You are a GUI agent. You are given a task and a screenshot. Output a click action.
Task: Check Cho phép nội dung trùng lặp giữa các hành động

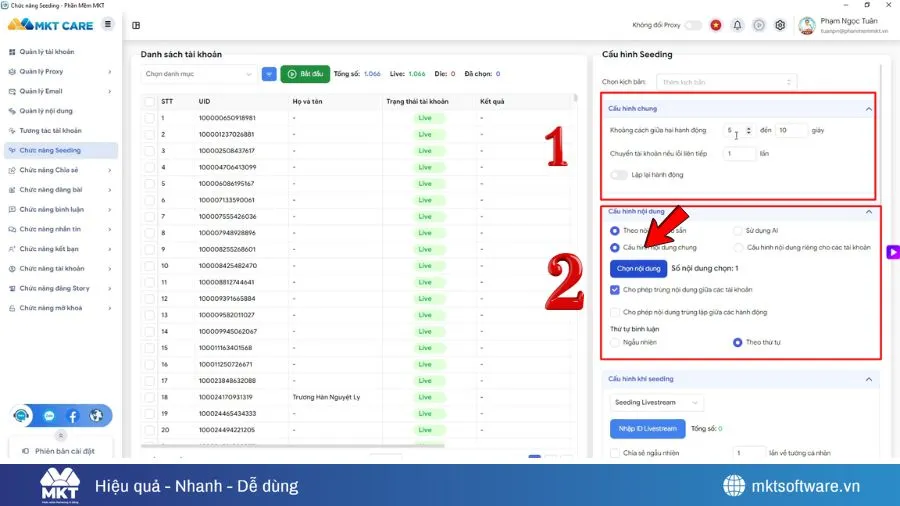coord(615,312)
